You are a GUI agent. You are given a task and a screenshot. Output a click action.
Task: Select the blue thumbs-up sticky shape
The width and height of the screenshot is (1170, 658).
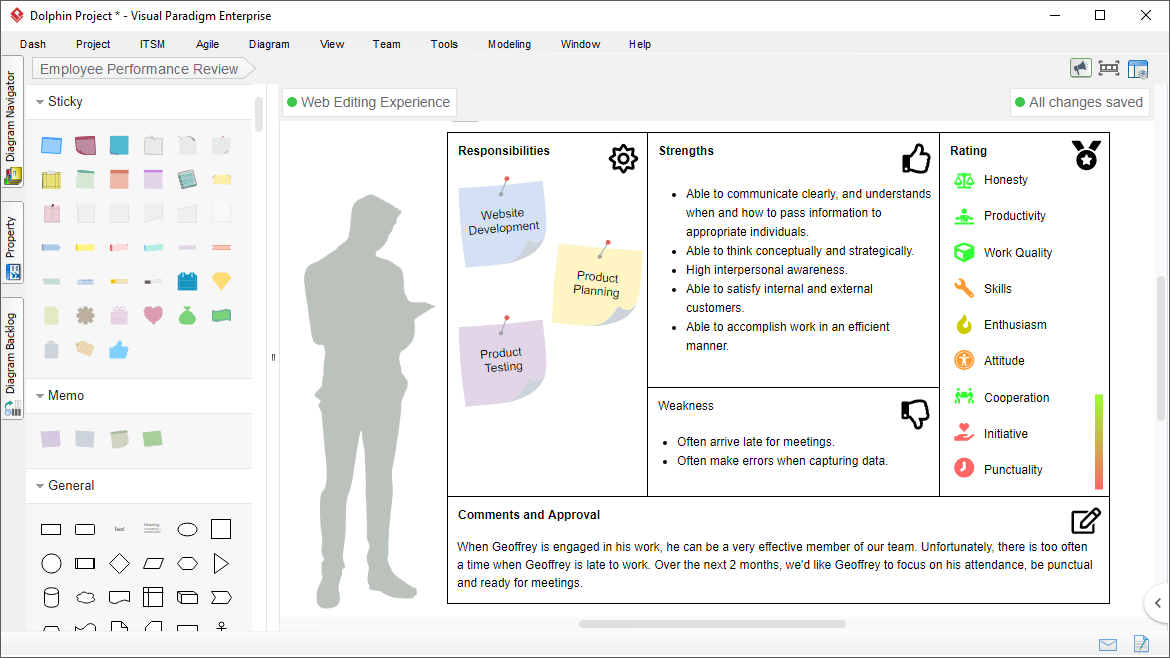[119, 349]
